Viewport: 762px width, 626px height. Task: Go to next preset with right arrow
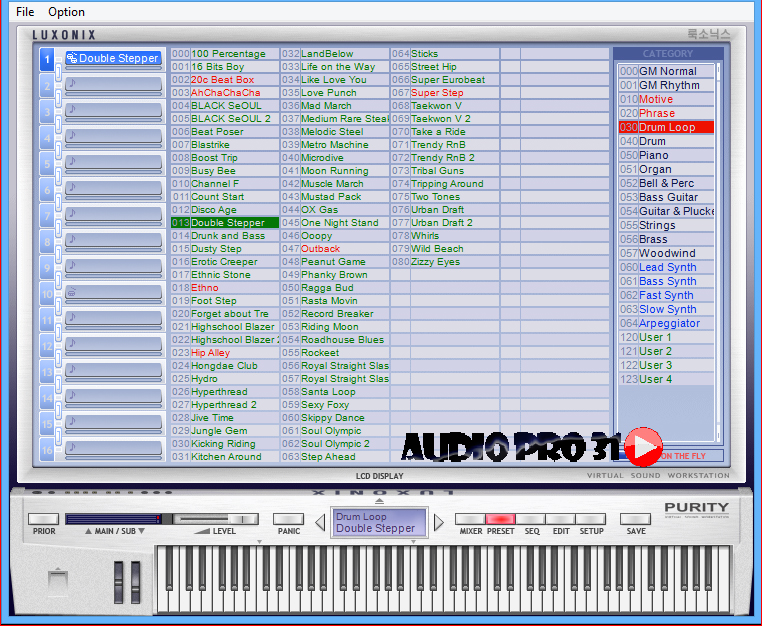point(439,523)
